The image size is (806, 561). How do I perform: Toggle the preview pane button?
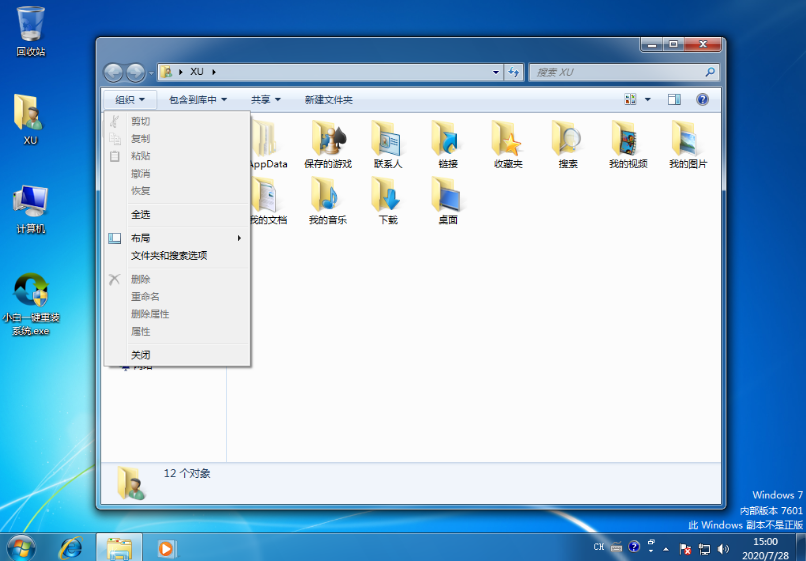[x=674, y=99]
